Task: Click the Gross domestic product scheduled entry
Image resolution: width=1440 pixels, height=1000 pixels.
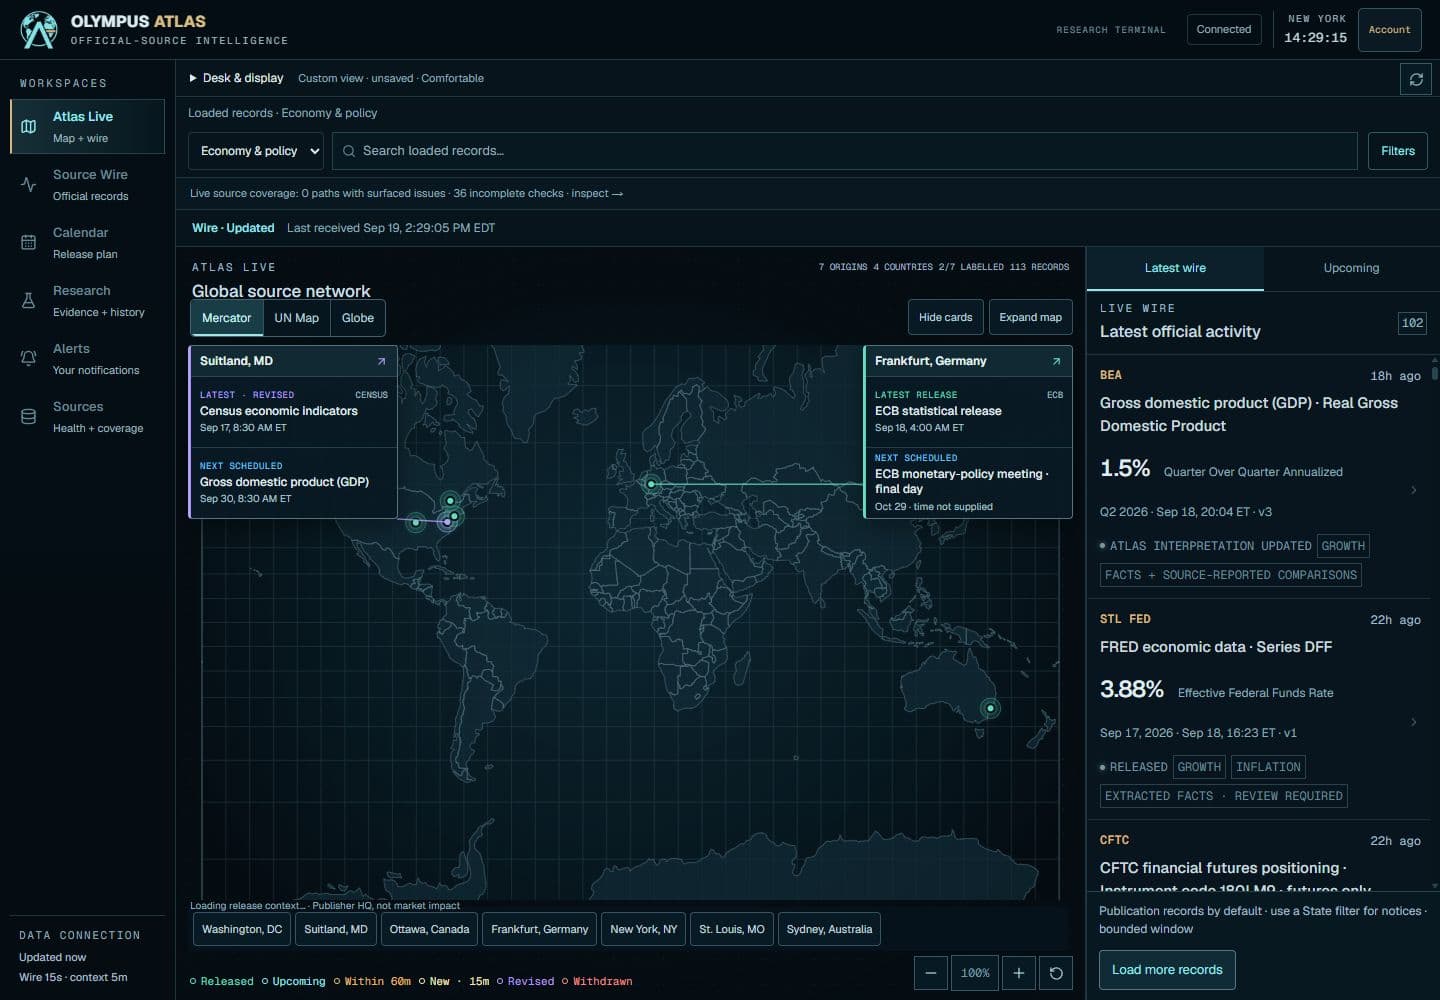Action: (x=293, y=482)
